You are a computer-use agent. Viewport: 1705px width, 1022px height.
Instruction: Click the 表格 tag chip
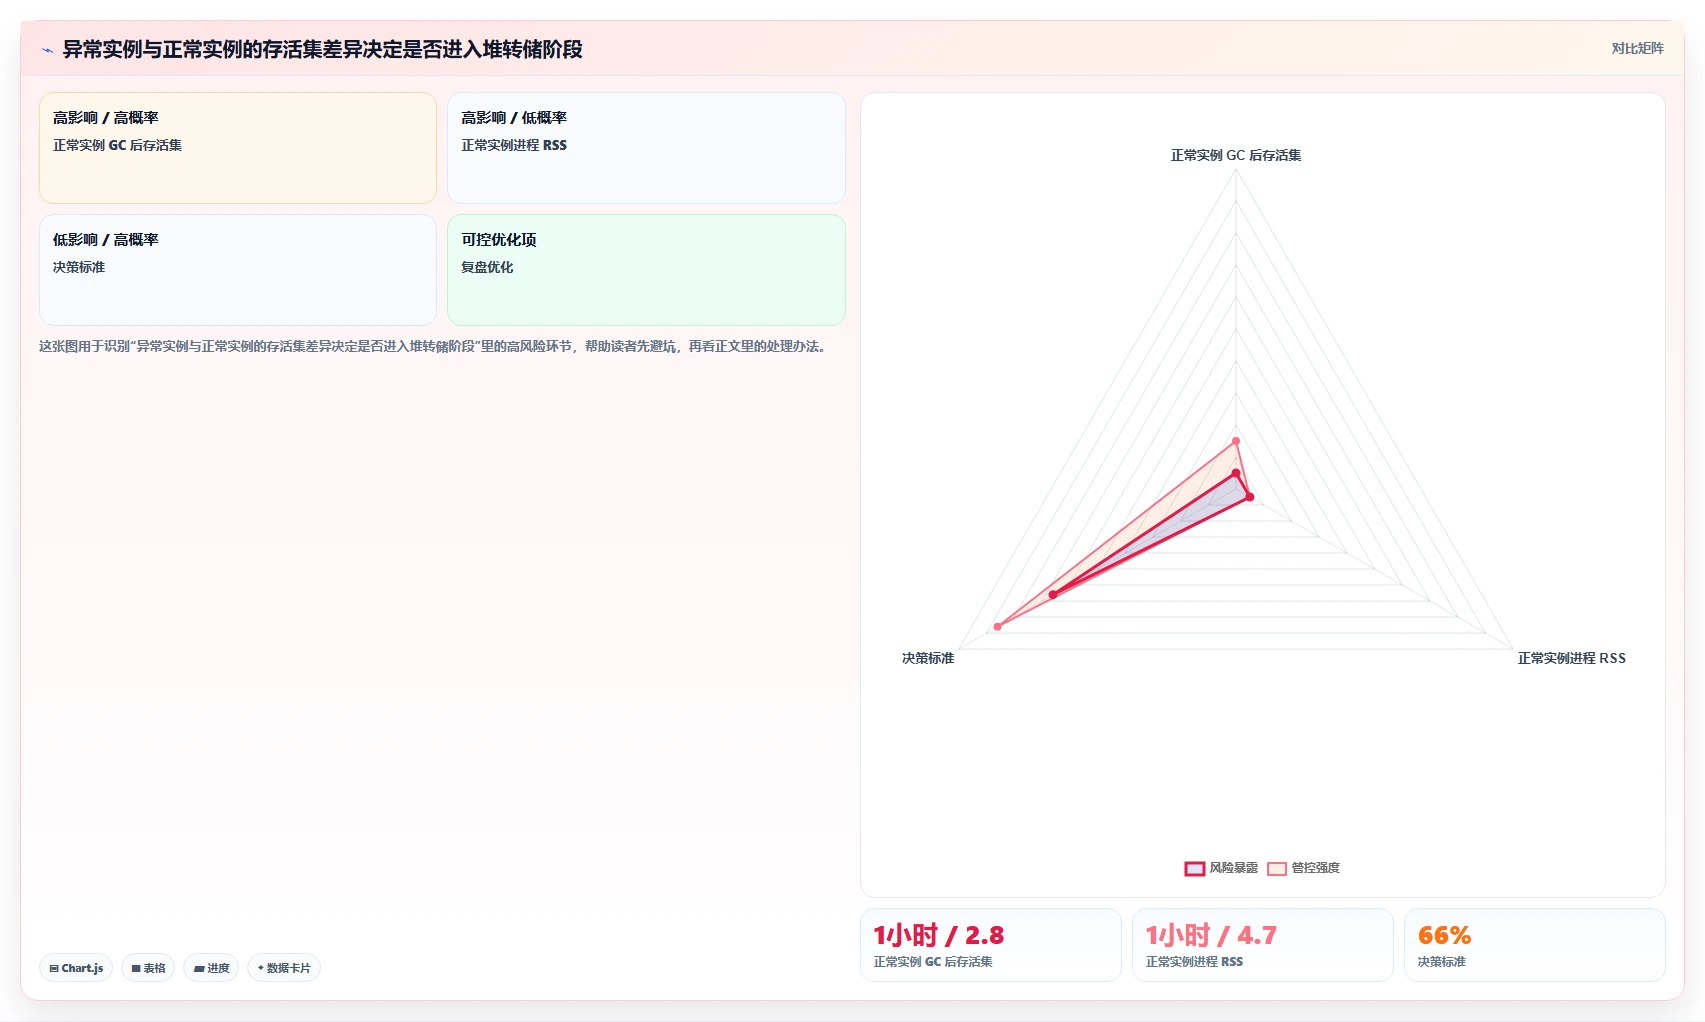pos(148,968)
